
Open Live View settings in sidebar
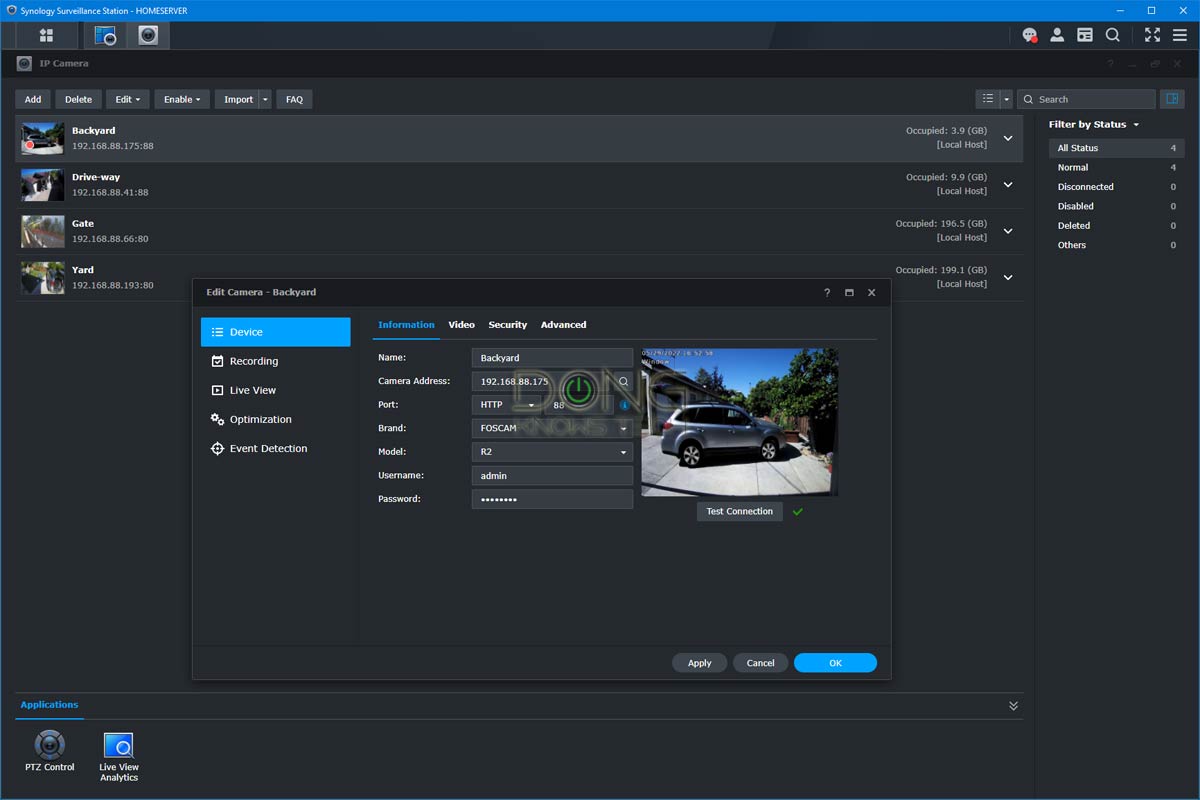[275, 390]
